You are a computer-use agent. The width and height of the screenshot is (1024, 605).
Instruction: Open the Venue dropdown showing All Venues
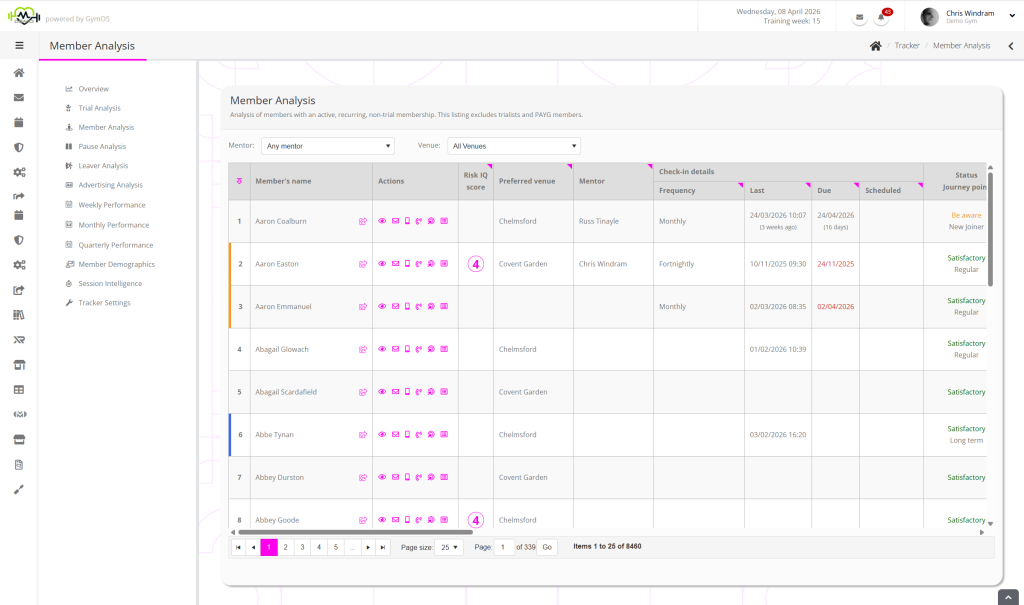pos(513,146)
